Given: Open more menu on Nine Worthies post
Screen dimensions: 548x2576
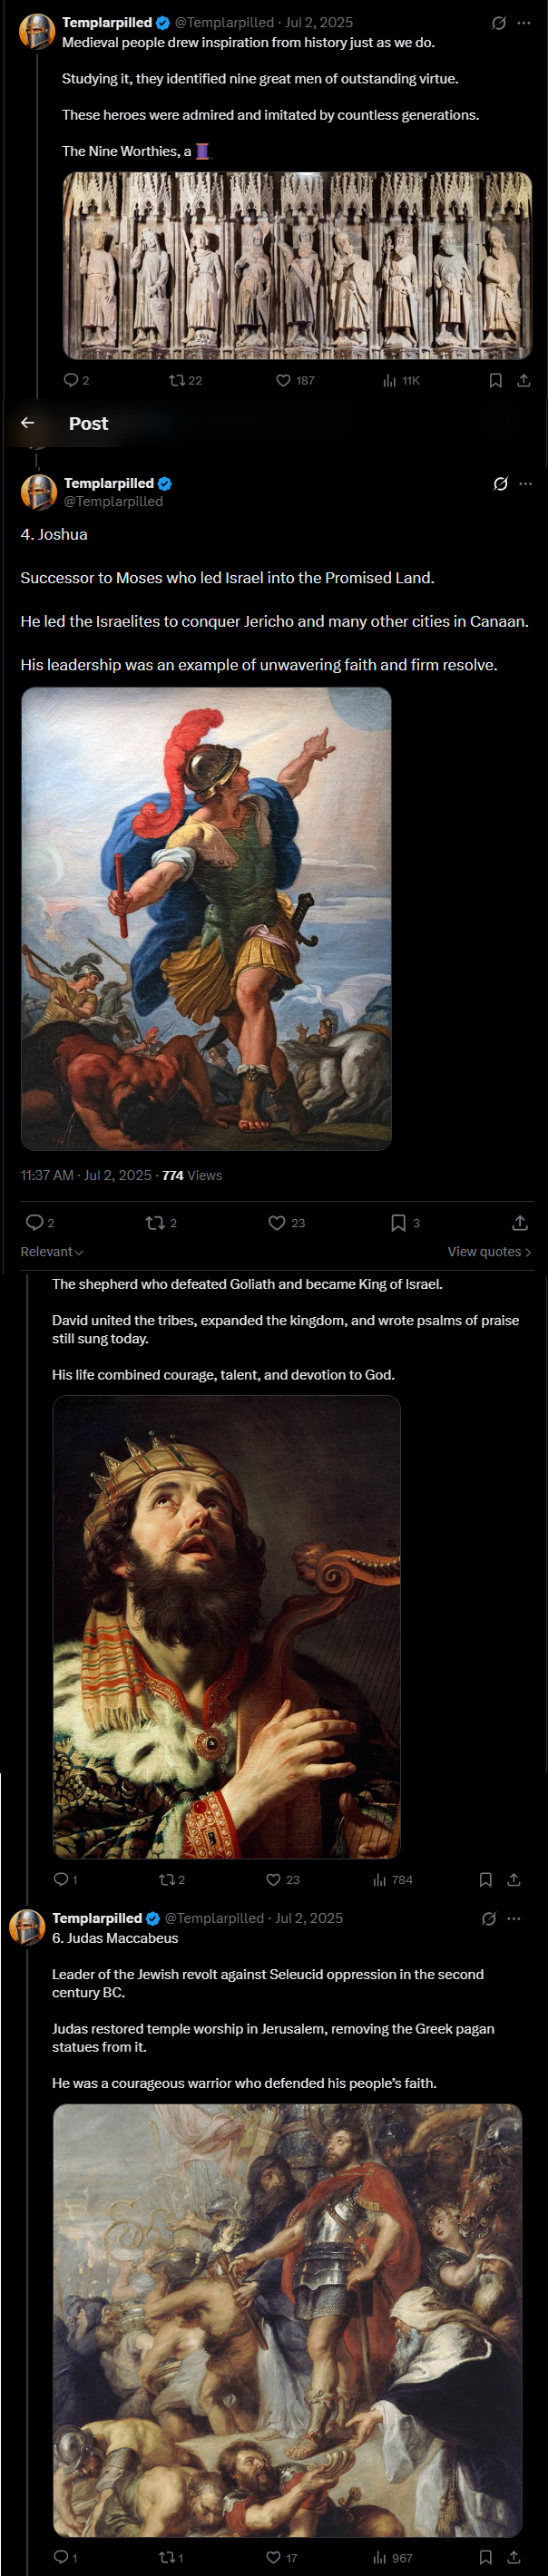Looking at the screenshot, I should pyautogui.click(x=524, y=22).
